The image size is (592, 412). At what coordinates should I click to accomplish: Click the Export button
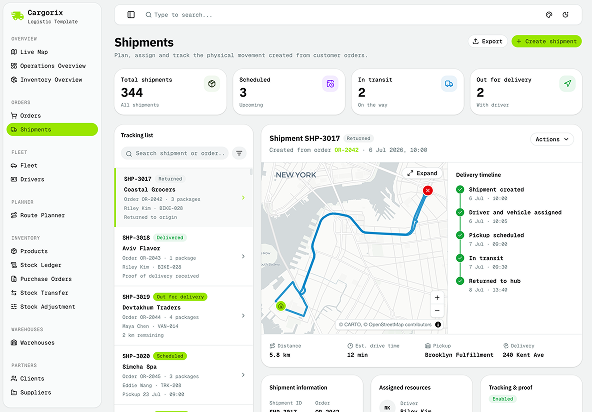click(488, 41)
